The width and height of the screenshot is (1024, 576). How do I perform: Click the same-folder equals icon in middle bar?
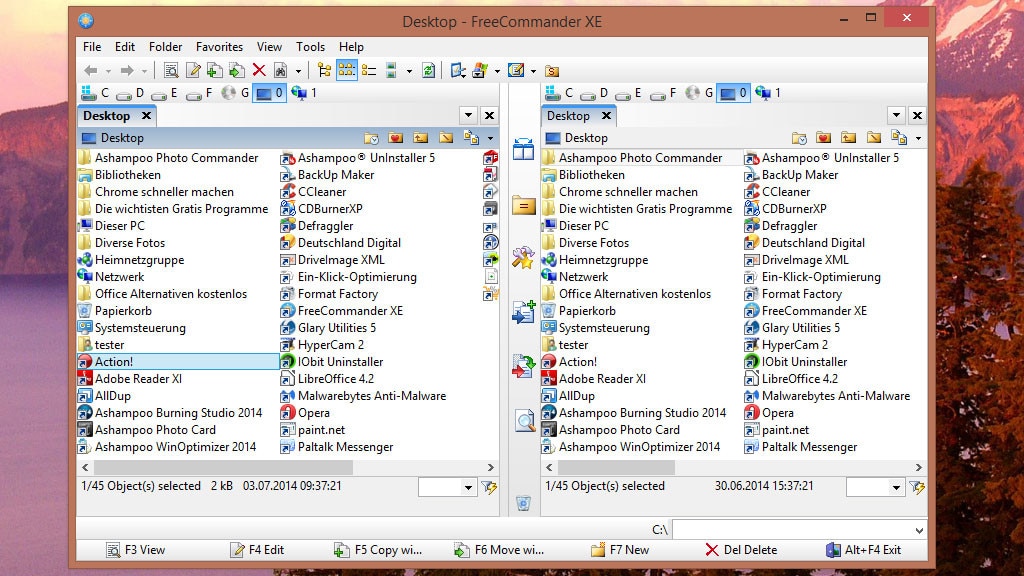click(x=523, y=206)
